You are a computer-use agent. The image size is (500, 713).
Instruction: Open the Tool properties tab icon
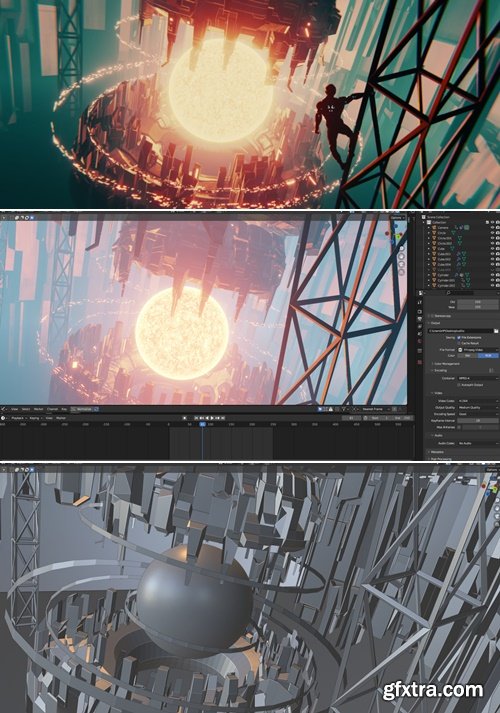coord(420,302)
